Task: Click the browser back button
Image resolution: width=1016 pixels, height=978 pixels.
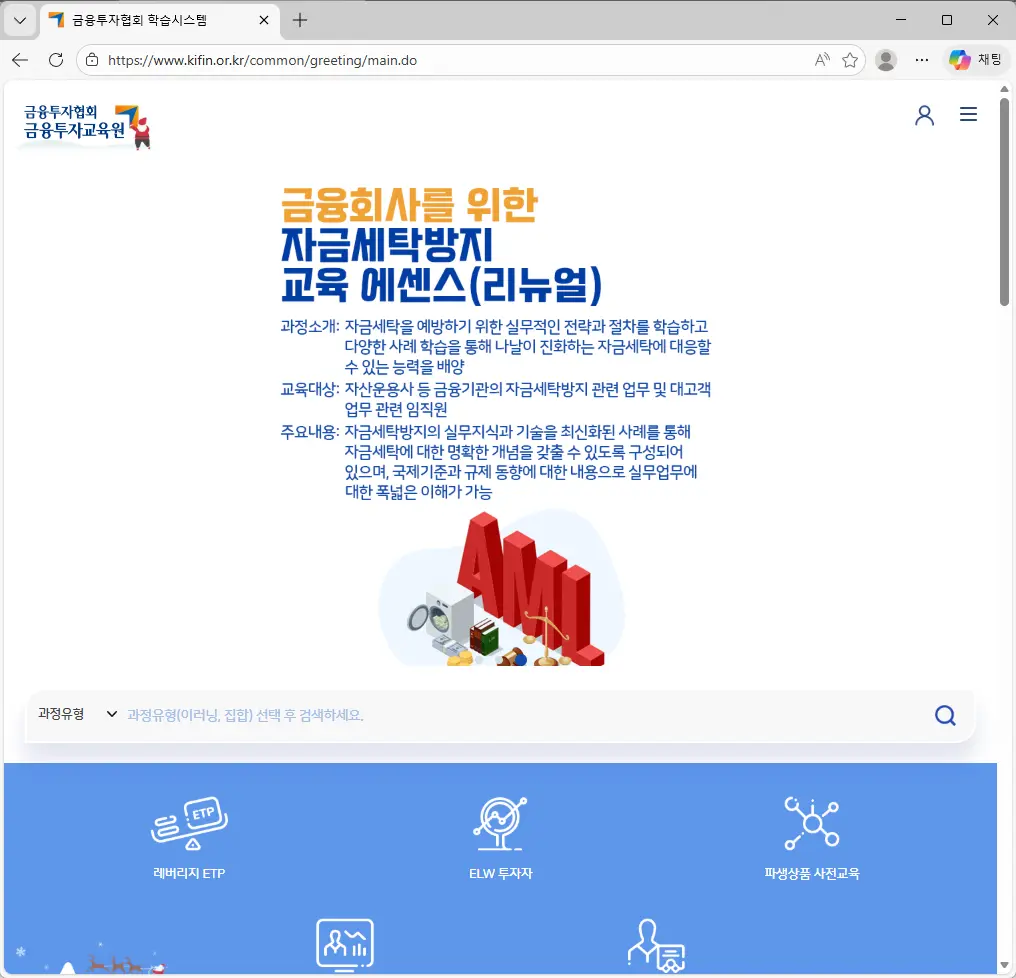Action: click(20, 59)
